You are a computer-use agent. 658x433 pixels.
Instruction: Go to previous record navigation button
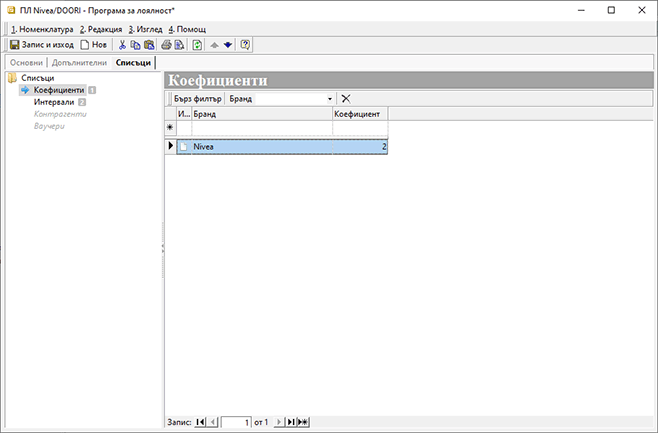tap(213, 422)
